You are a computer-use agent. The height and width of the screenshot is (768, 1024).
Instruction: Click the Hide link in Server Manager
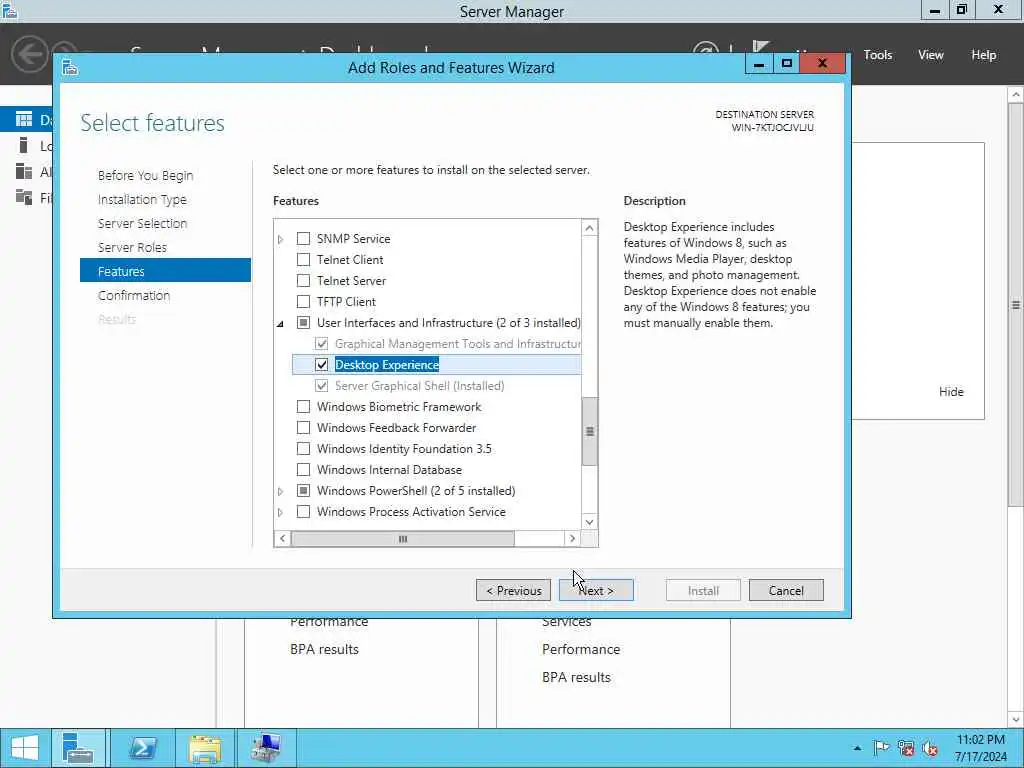click(951, 392)
